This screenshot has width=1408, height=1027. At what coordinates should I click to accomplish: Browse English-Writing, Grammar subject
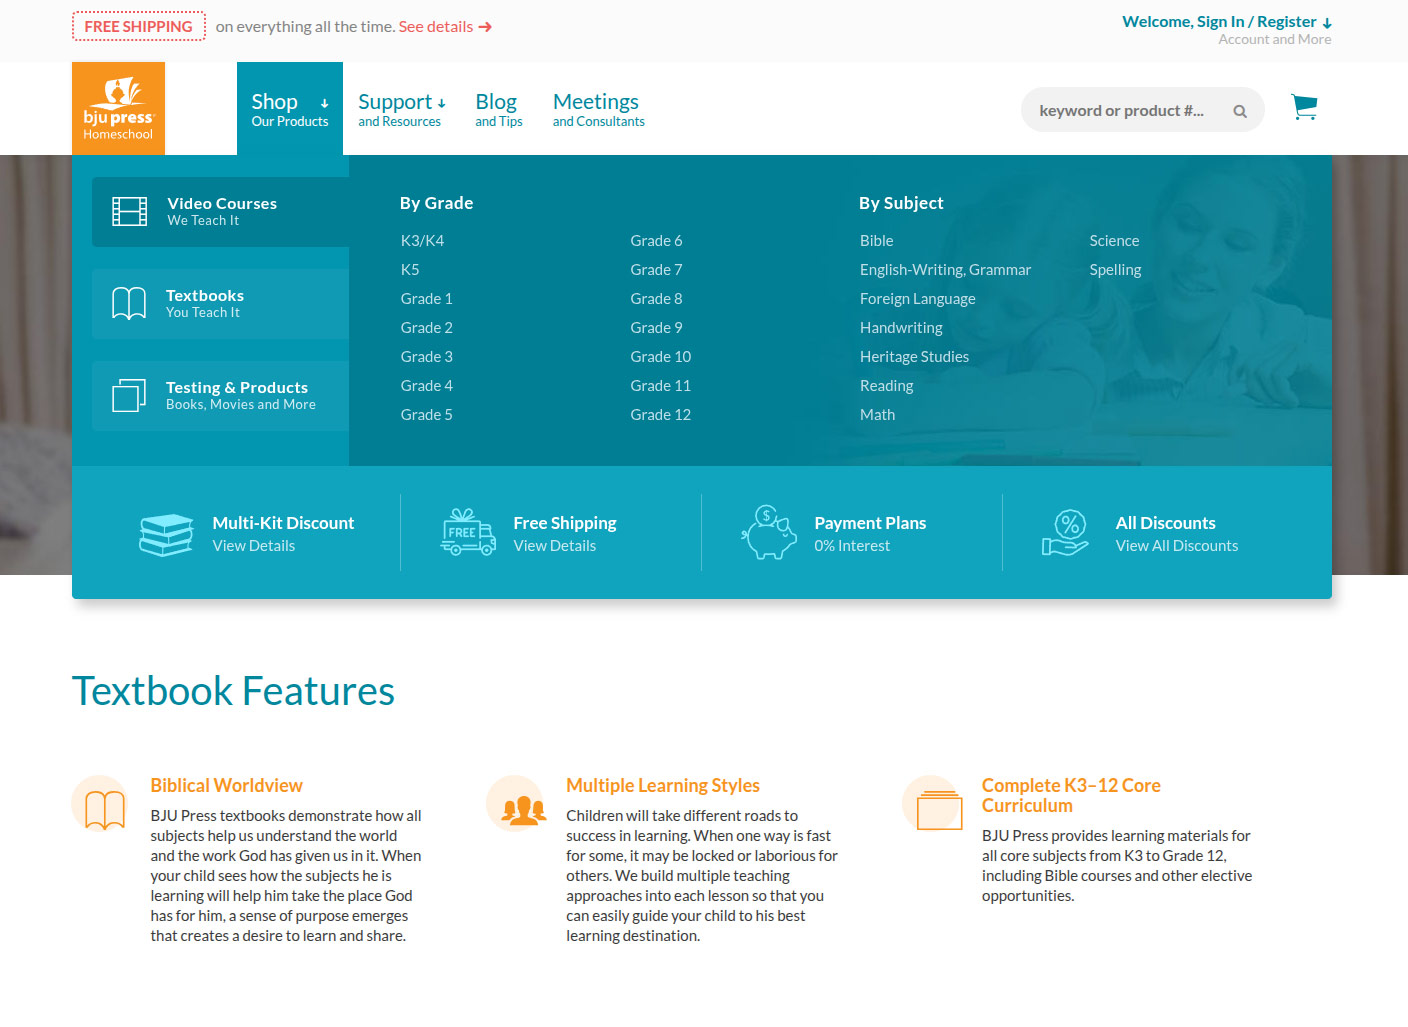[x=945, y=270]
